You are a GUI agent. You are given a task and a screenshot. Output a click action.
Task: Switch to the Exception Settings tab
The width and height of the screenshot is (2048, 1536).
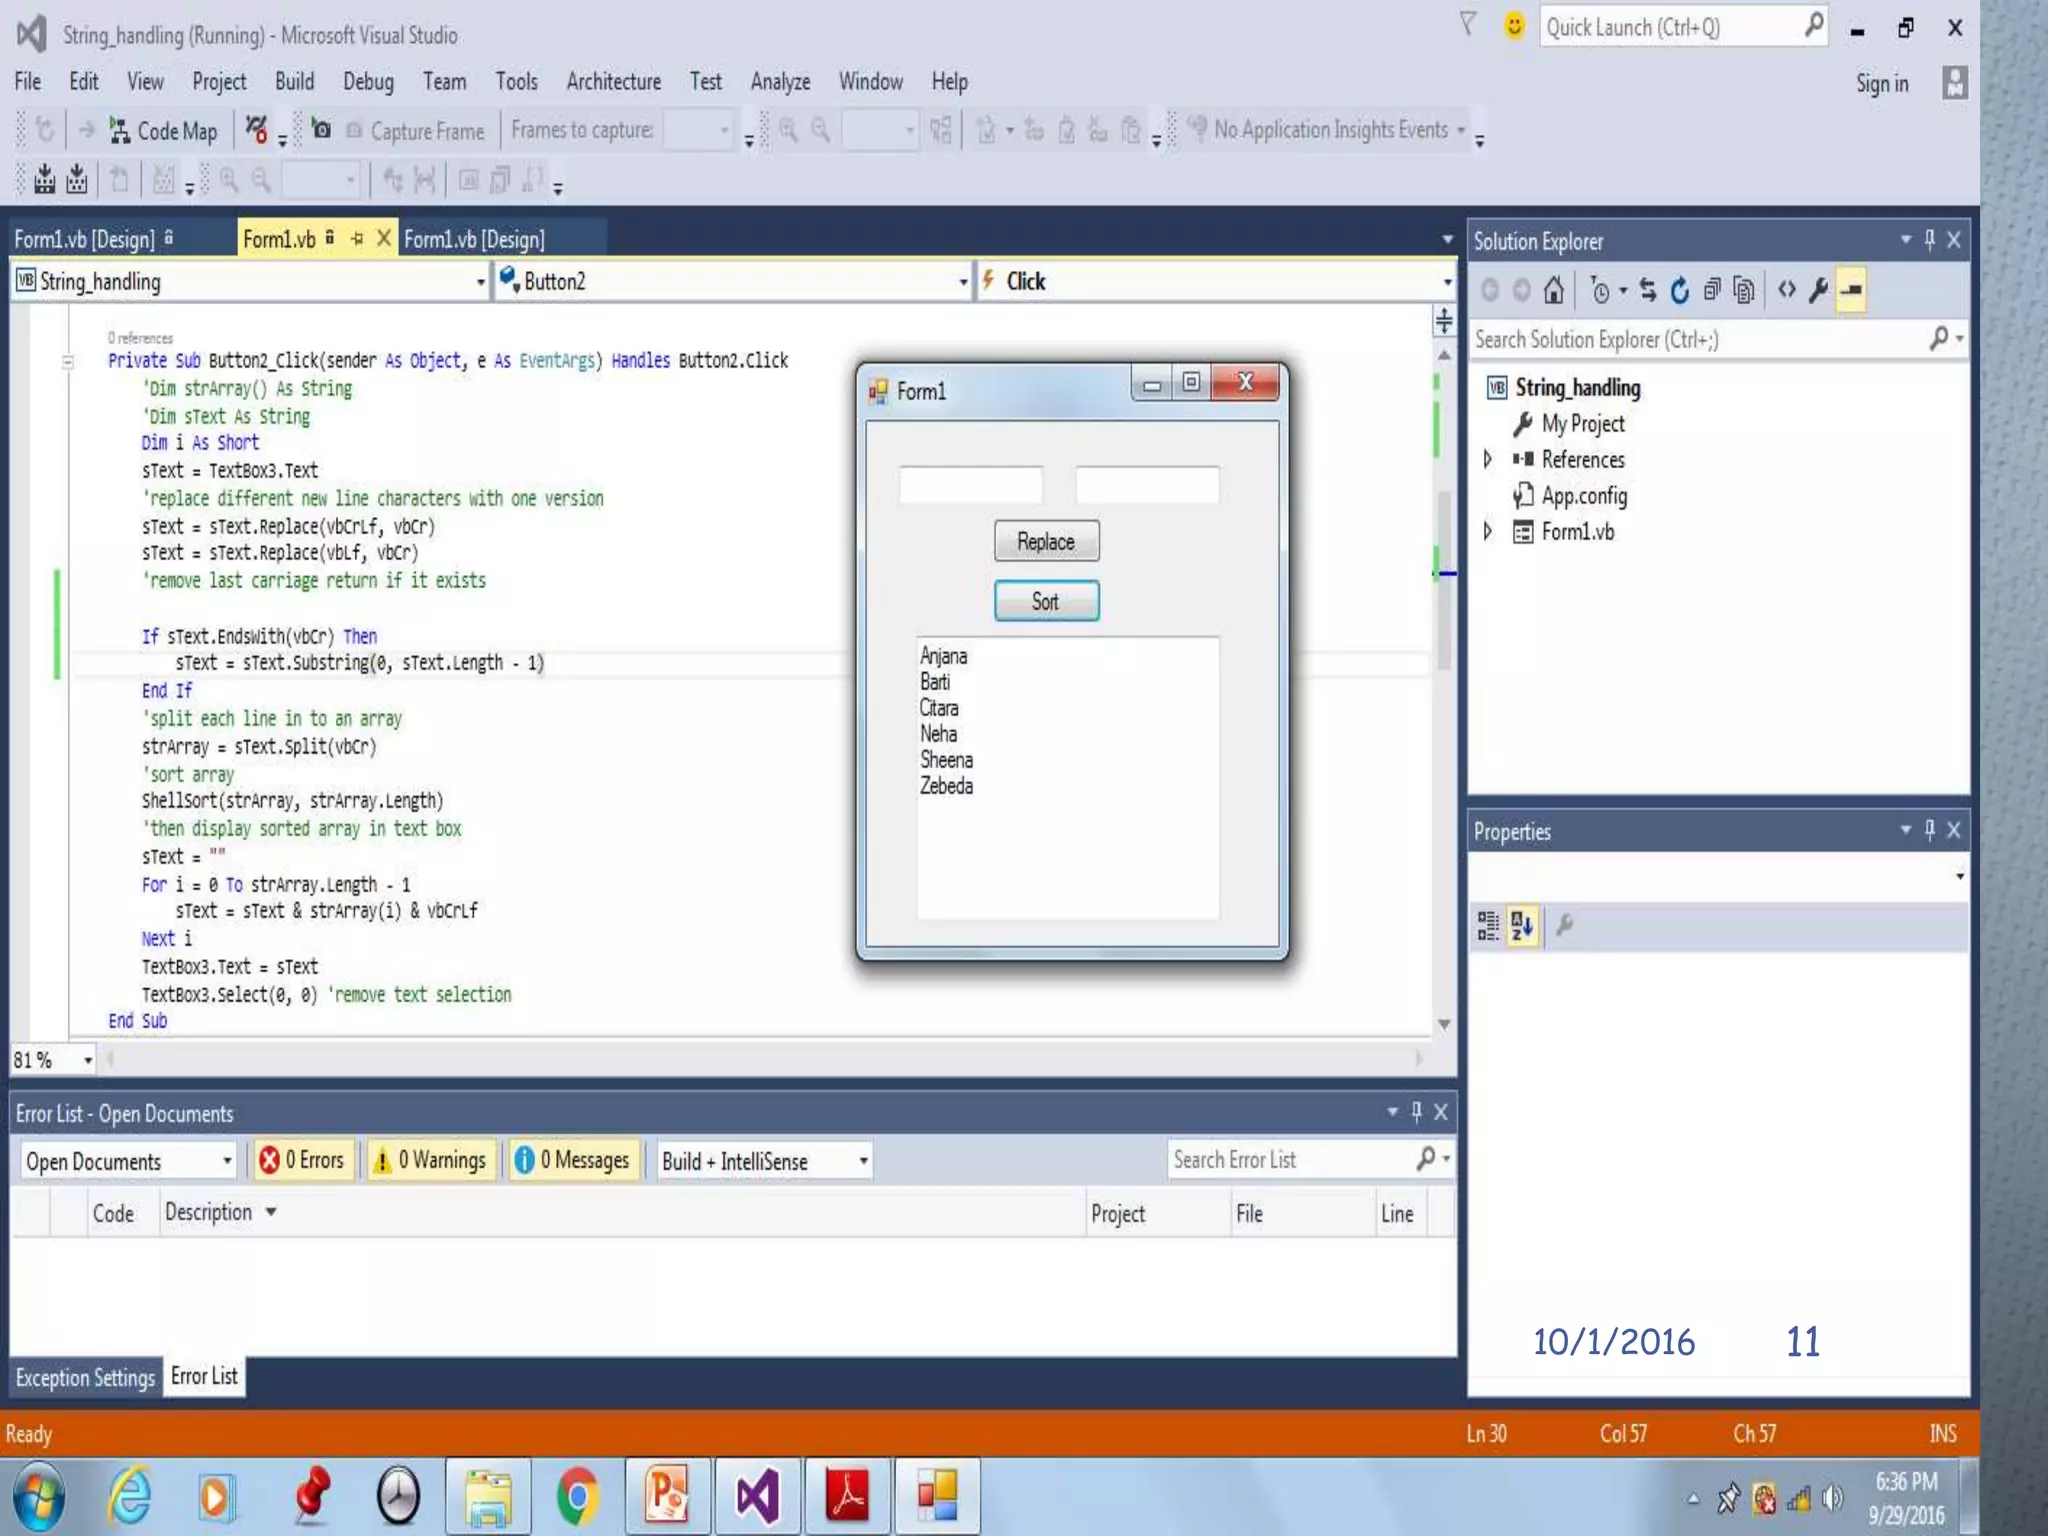pos(85,1378)
